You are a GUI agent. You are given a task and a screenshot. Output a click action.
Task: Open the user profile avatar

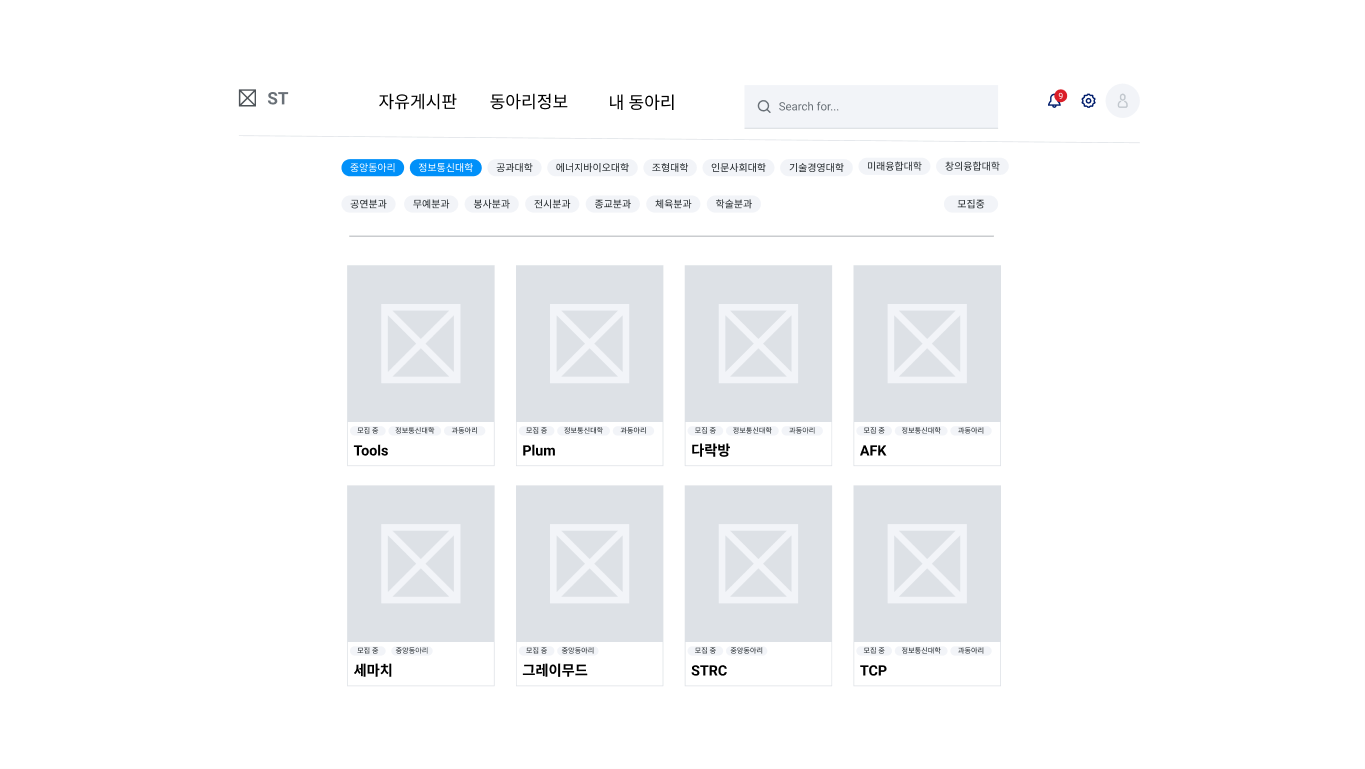coord(1122,101)
